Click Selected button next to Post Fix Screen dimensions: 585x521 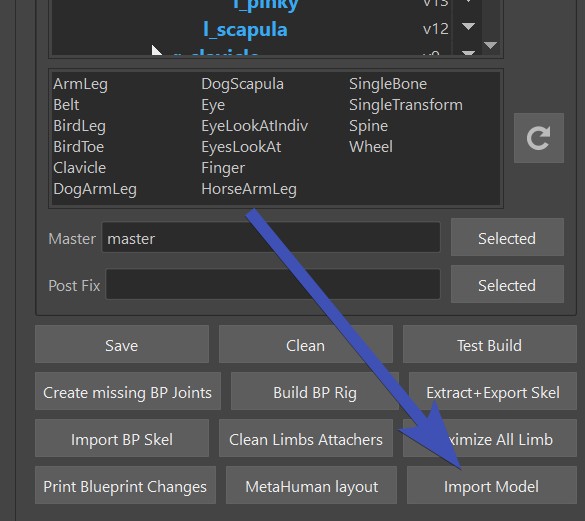point(507,284)
